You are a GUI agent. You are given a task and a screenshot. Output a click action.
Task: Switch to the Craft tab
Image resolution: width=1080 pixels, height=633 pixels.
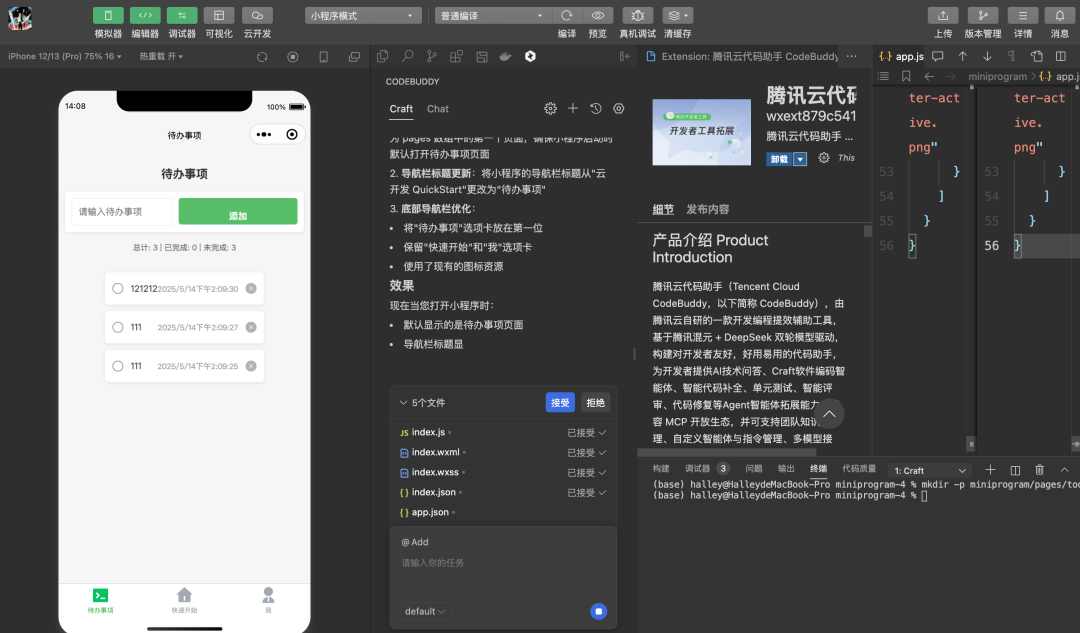click(401, 109)
